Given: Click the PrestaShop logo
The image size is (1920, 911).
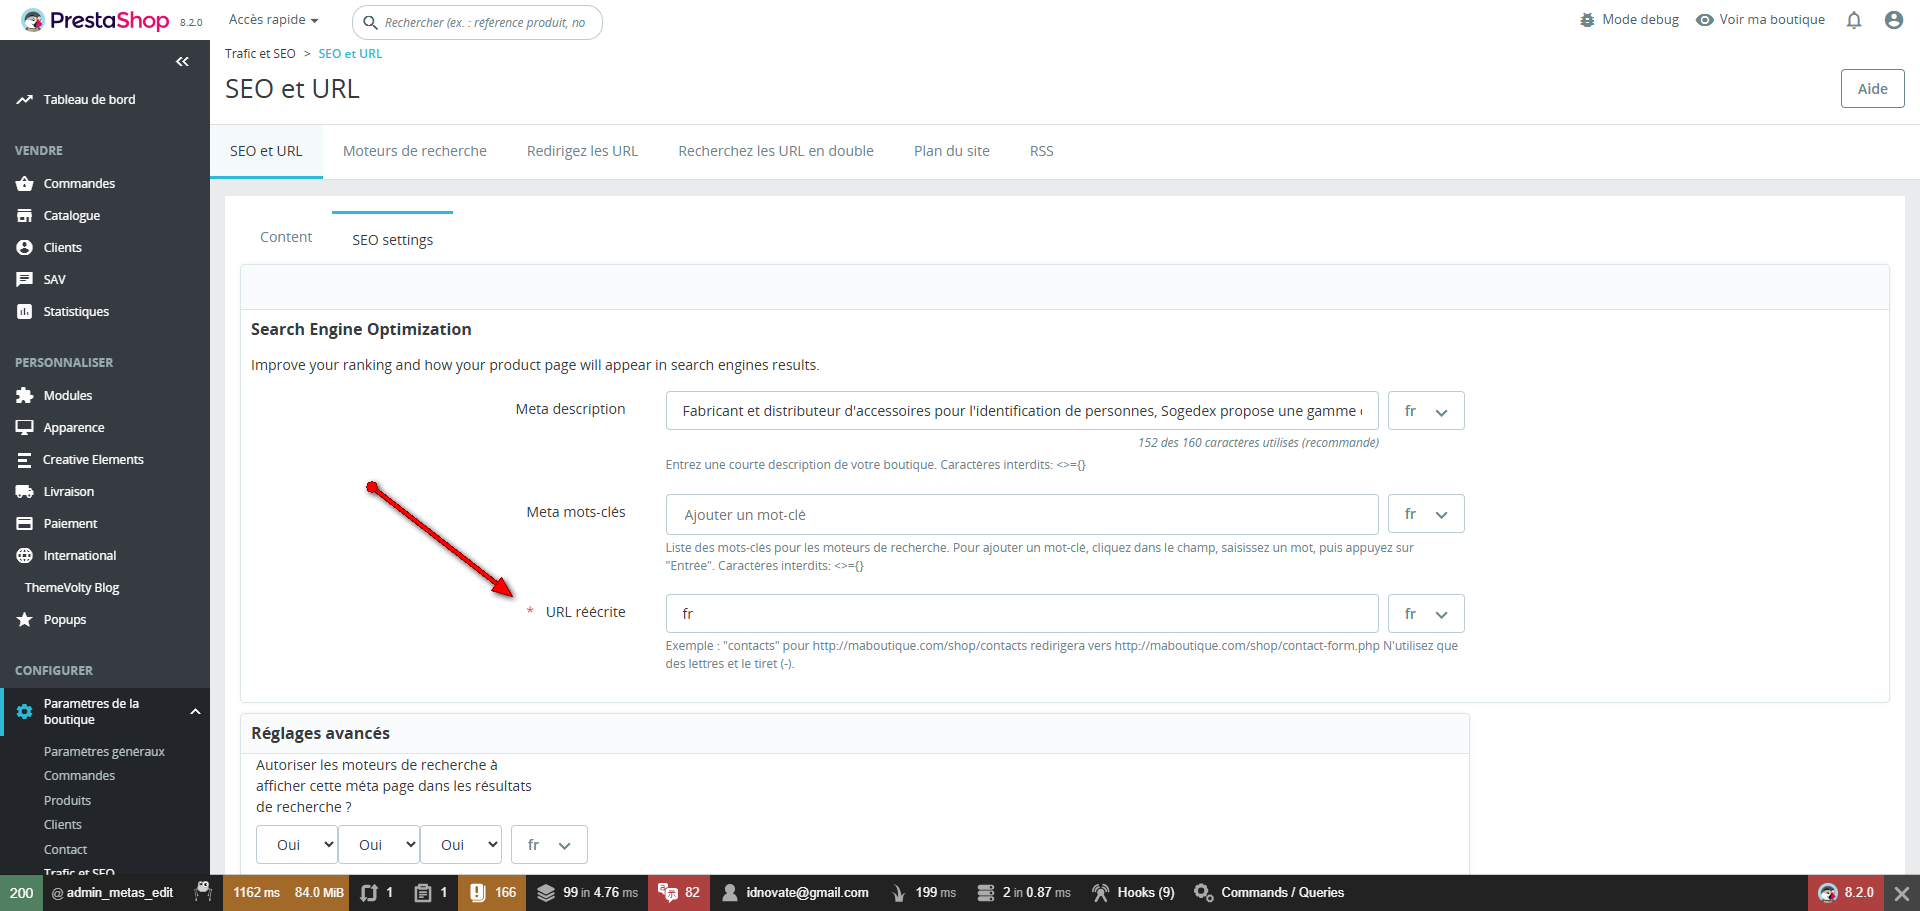Looking at the screenshot, I should pyautogui.click(x=95, y=20).
